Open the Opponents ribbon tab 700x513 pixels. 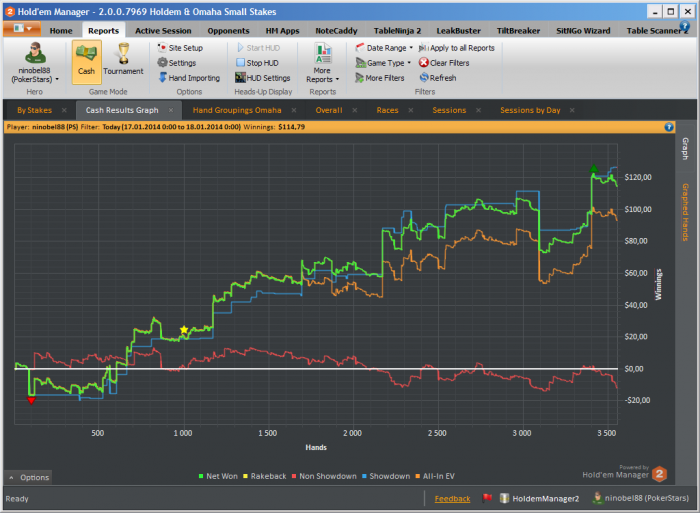(228, 31)
